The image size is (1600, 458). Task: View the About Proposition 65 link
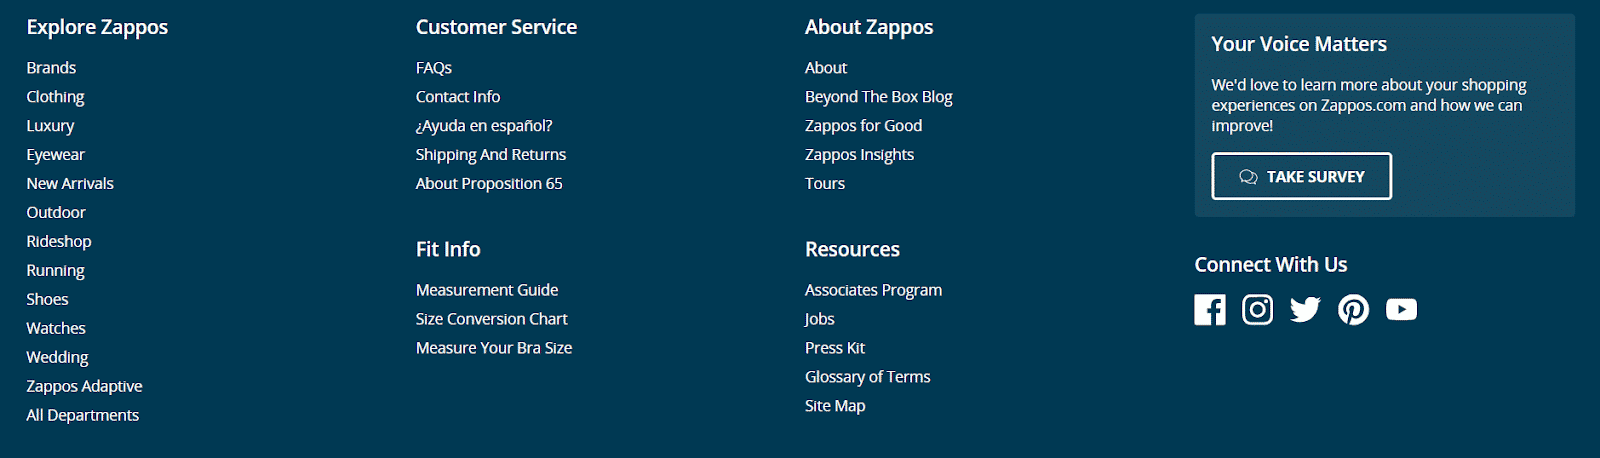pos(489,184)
